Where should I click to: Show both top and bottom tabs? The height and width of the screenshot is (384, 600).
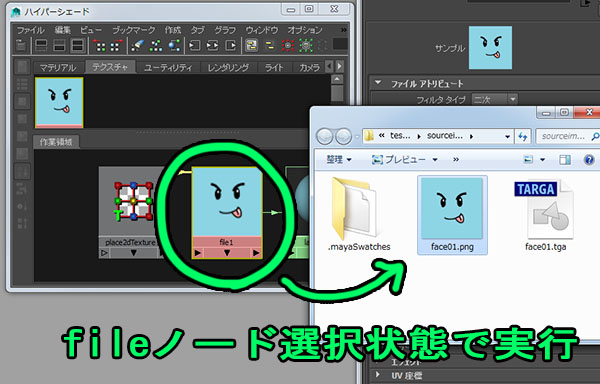(x=78, y=46)
